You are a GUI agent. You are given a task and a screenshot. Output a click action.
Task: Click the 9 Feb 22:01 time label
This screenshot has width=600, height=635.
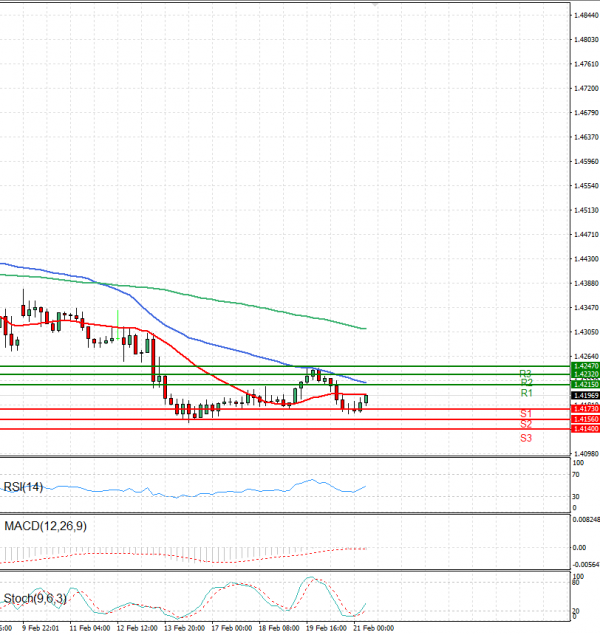[40, 628]
